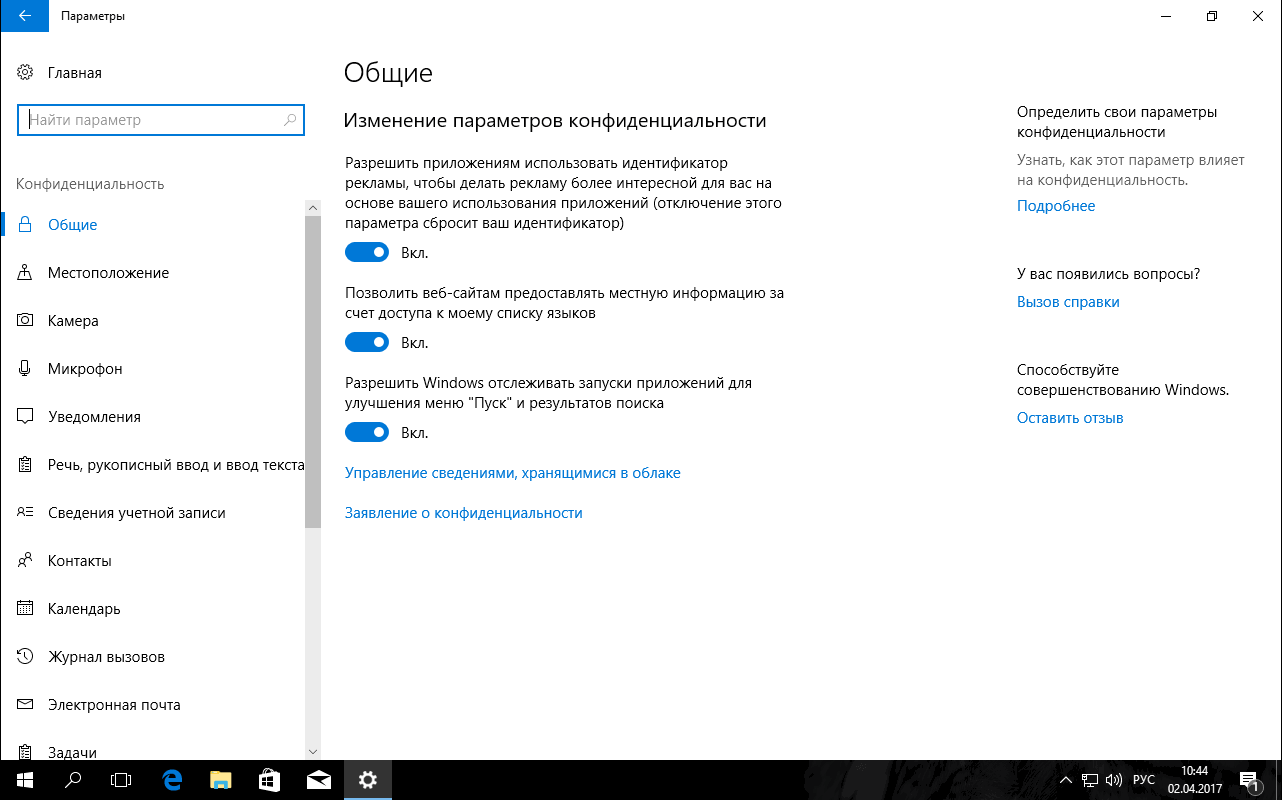
Task: Click the history icon beside Журнал вызовов
Action: 26,657
